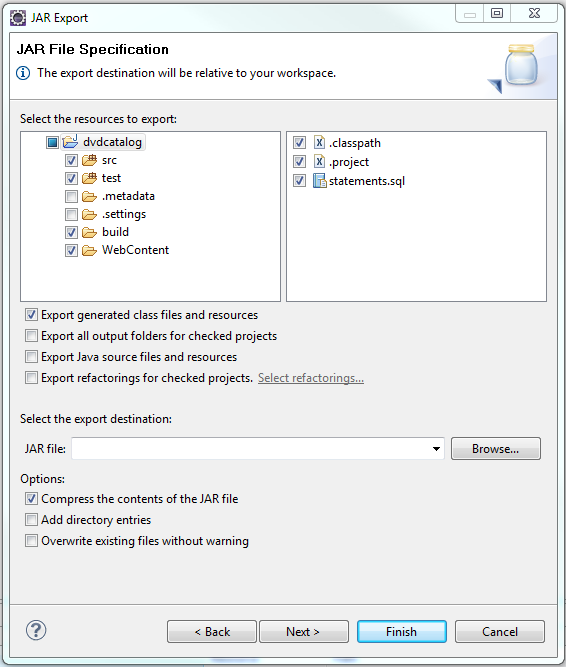This screenshot has height=667, width=566.
Task: Click inside the JAR file text field
Action: point(251,449)
